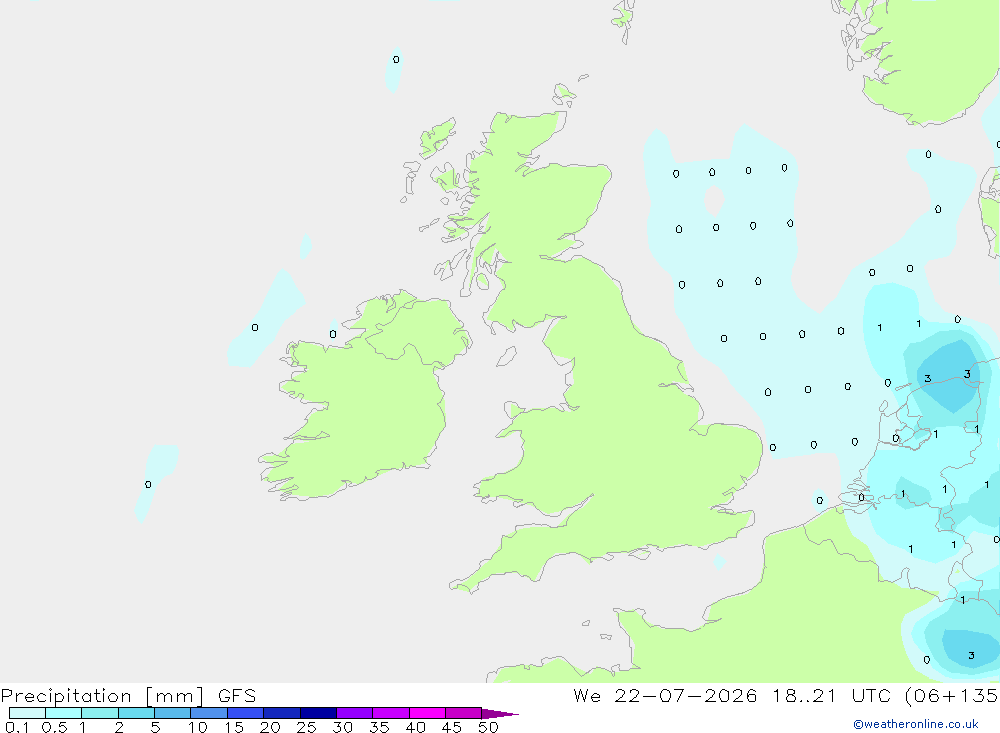The width and height of the screenshot is (1000, 733).
Task: Pick the 15–20 mm legend swatch
Action: pos(246,713)
